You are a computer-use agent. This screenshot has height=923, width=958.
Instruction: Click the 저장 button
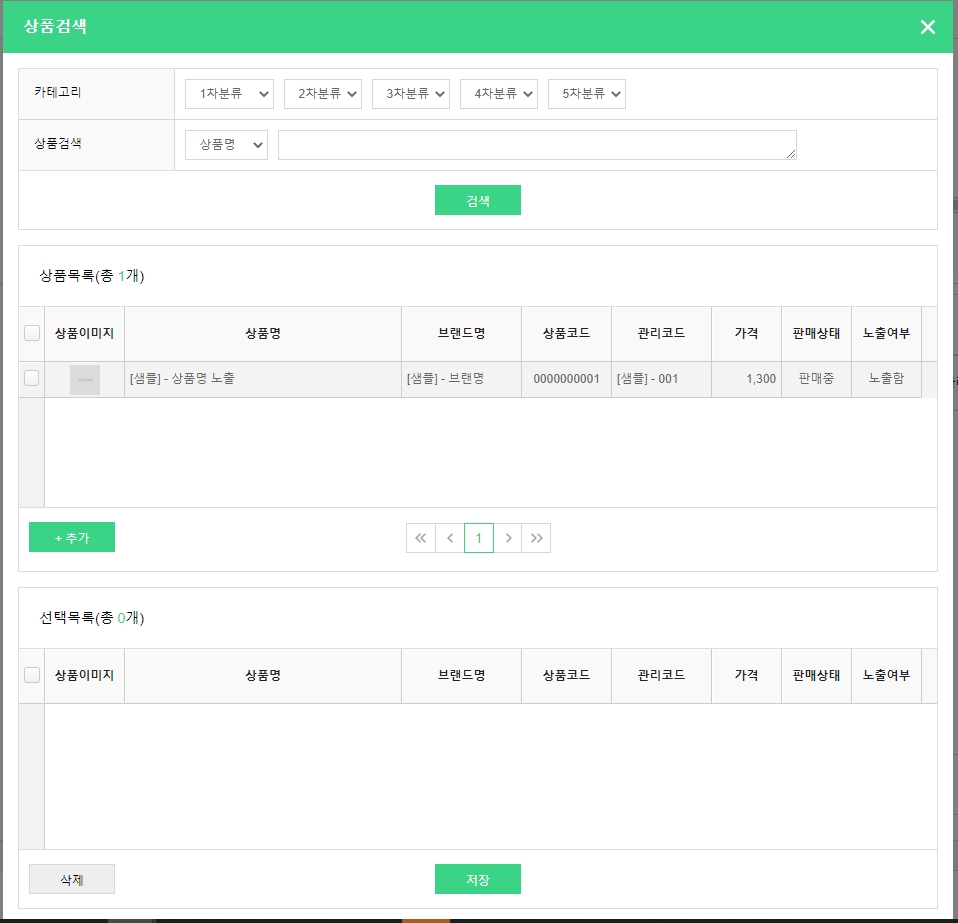(477, 879)
